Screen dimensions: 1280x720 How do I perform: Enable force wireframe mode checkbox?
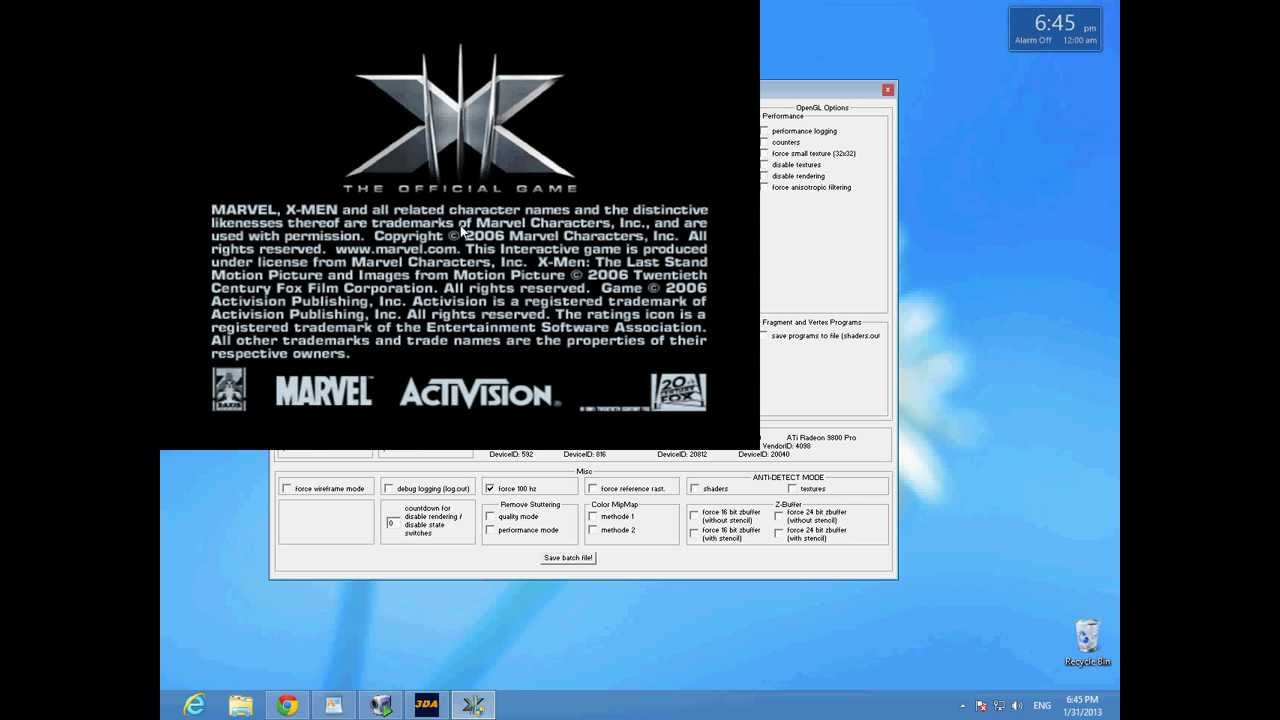coord(287,489)
